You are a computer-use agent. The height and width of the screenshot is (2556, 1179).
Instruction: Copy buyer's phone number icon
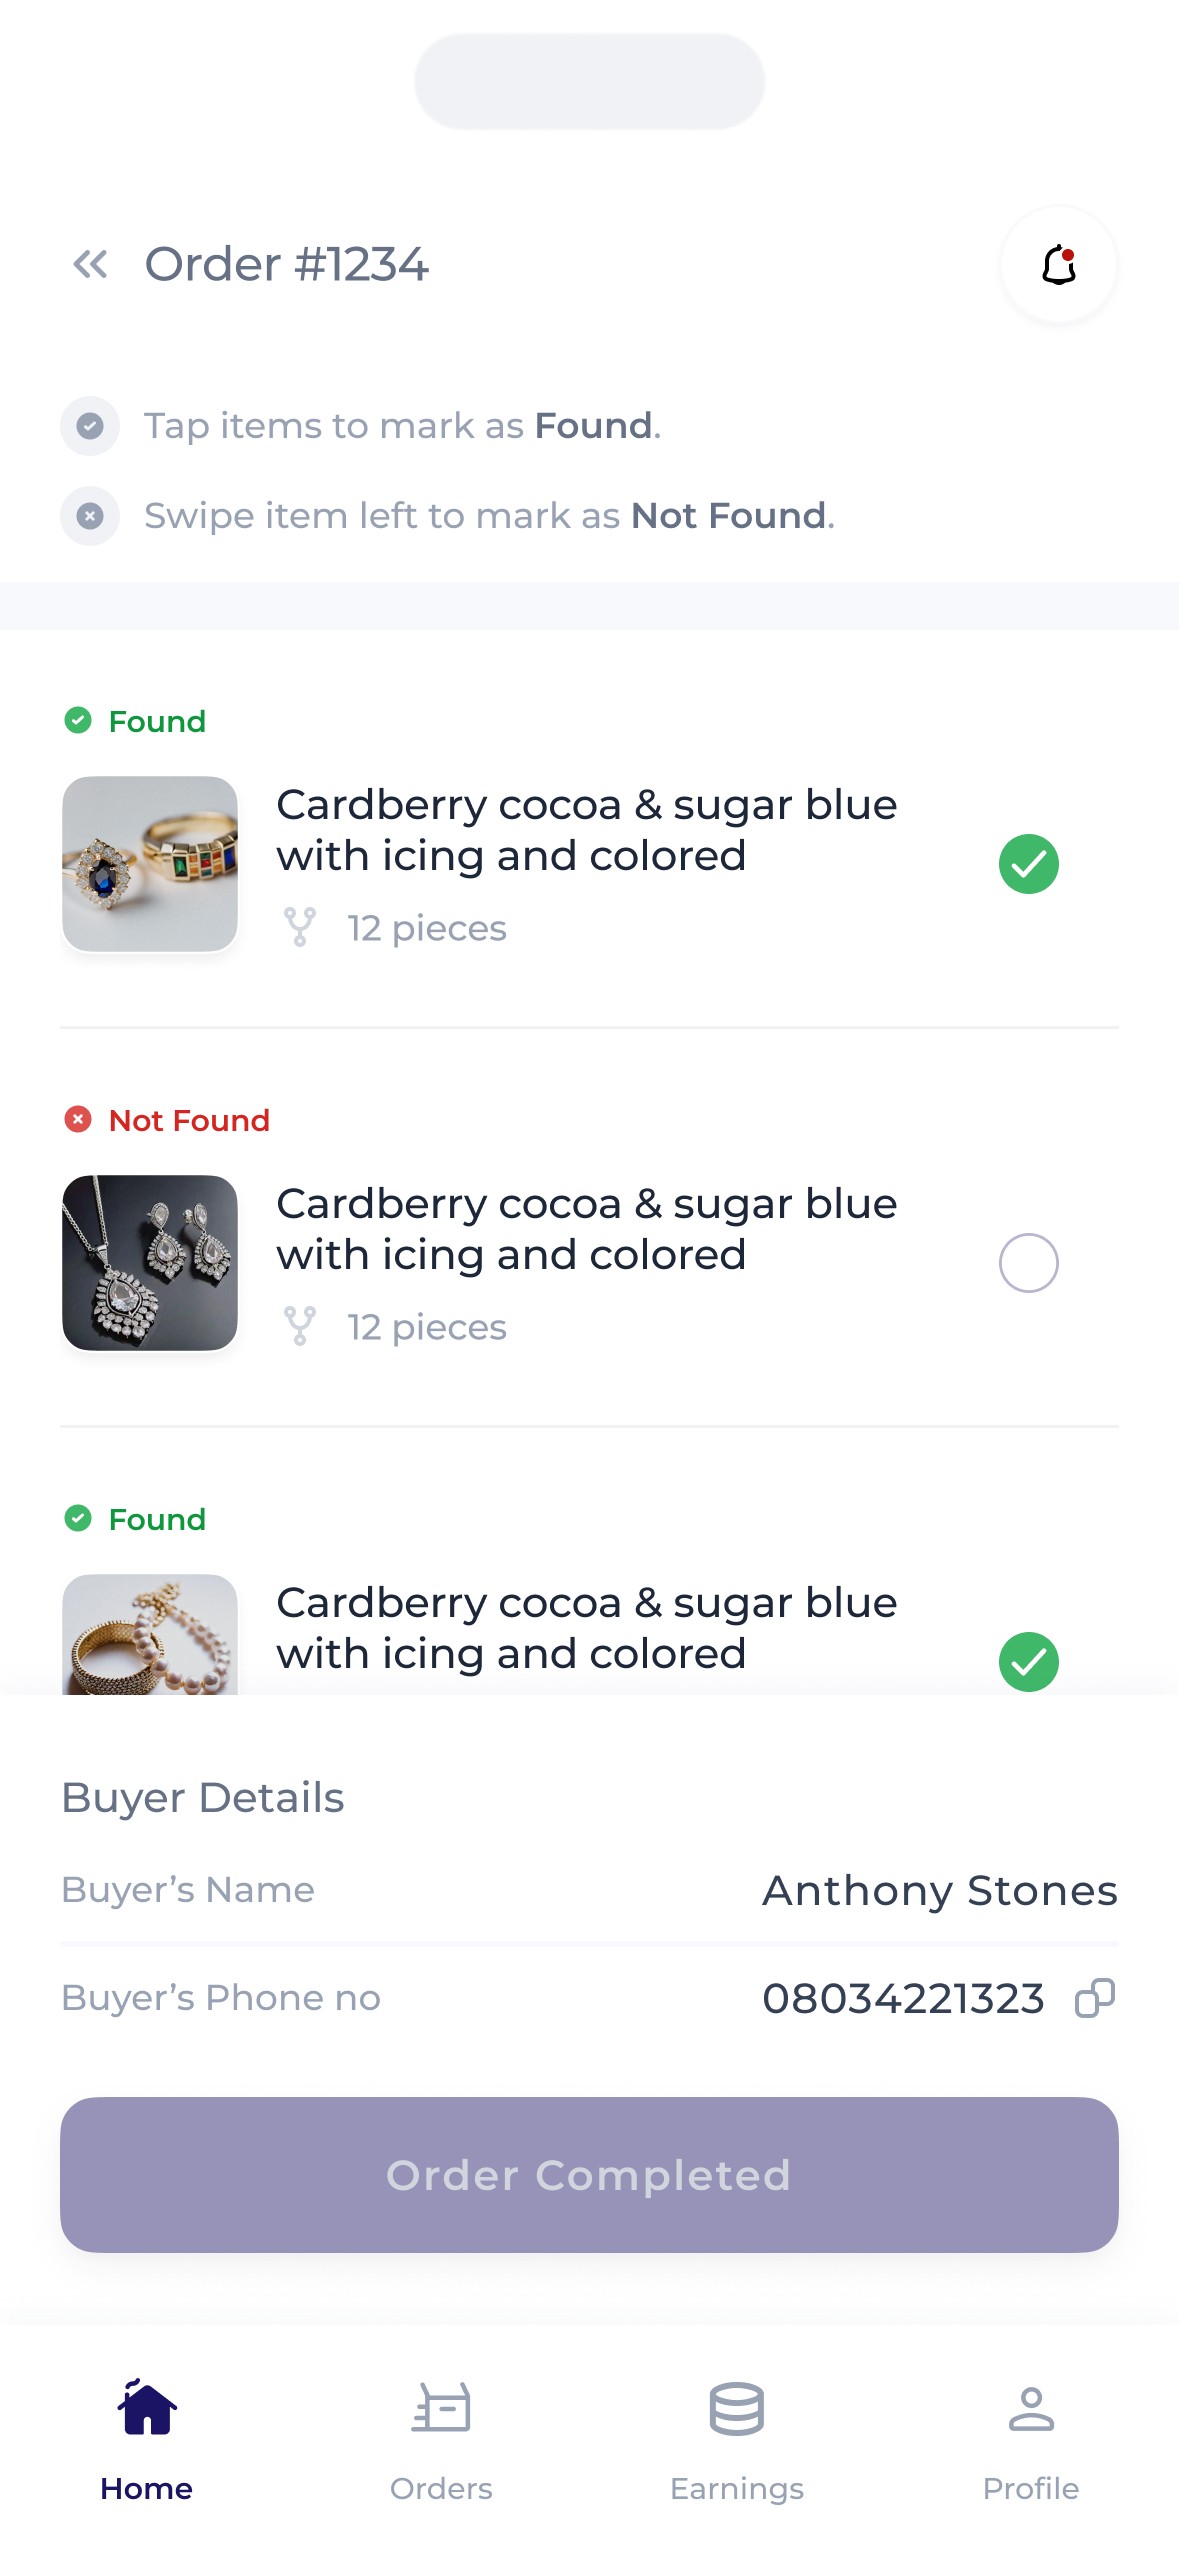(1094, 1998)
